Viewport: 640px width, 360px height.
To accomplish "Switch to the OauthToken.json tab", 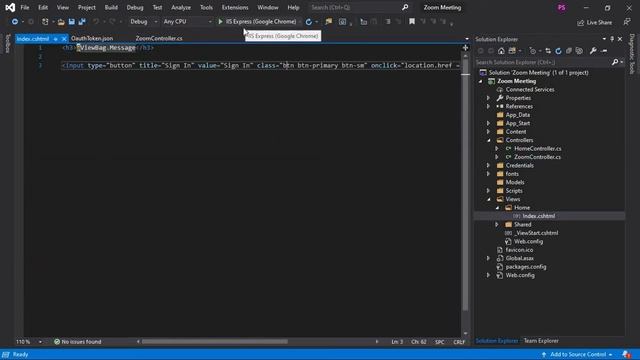I will (x=92, y=38).
